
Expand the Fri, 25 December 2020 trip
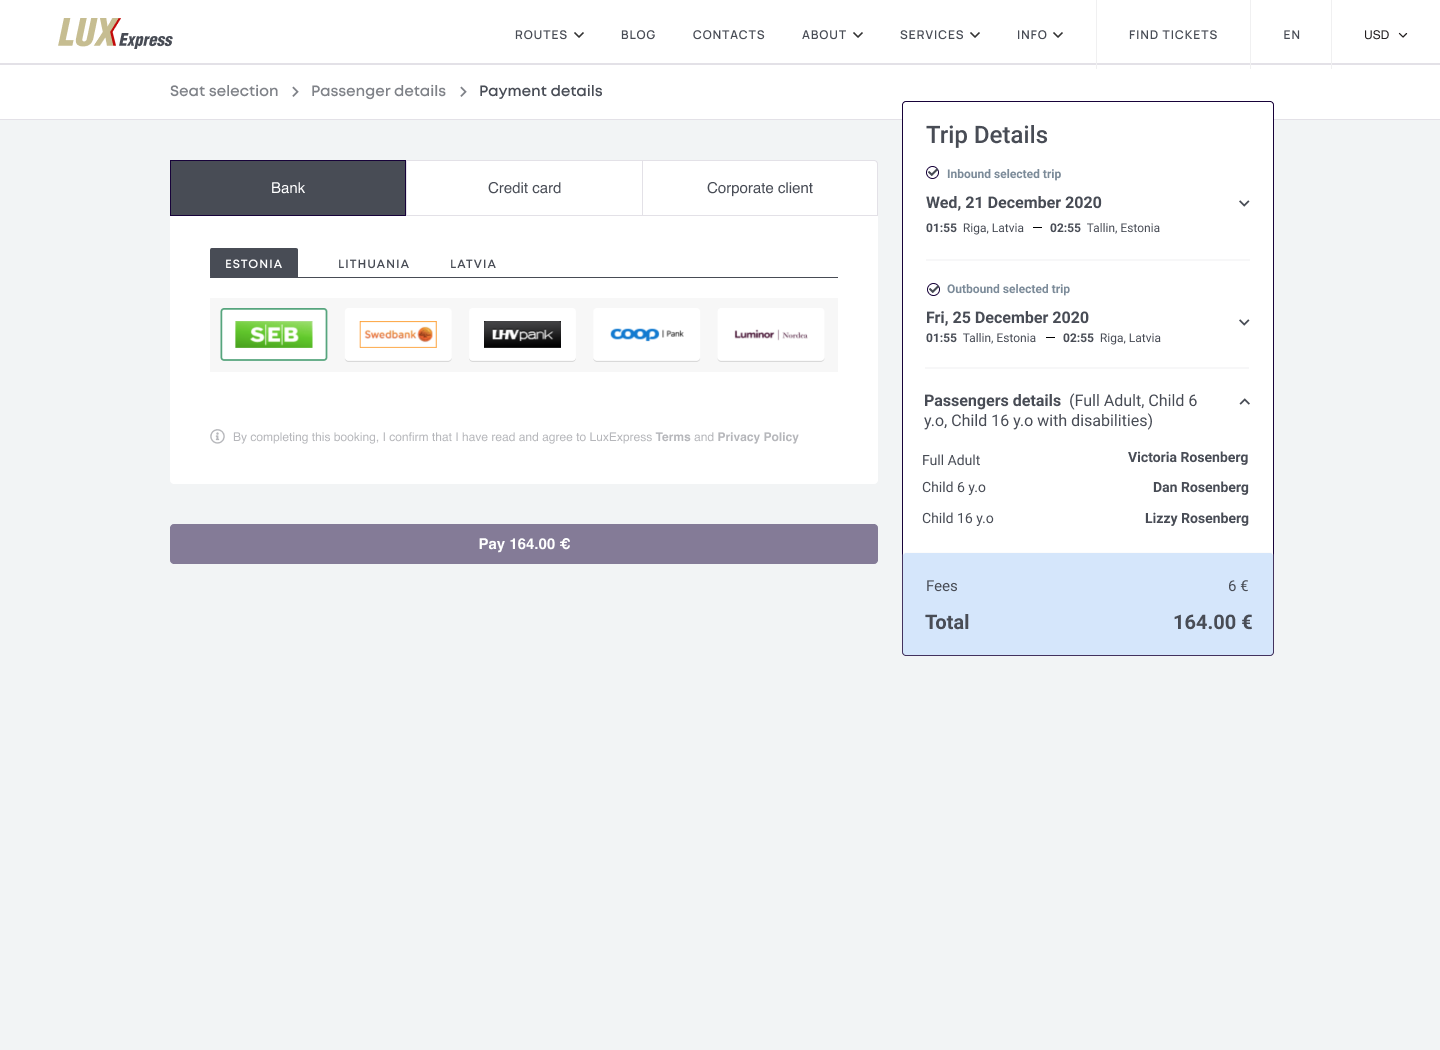point(1244,322)
